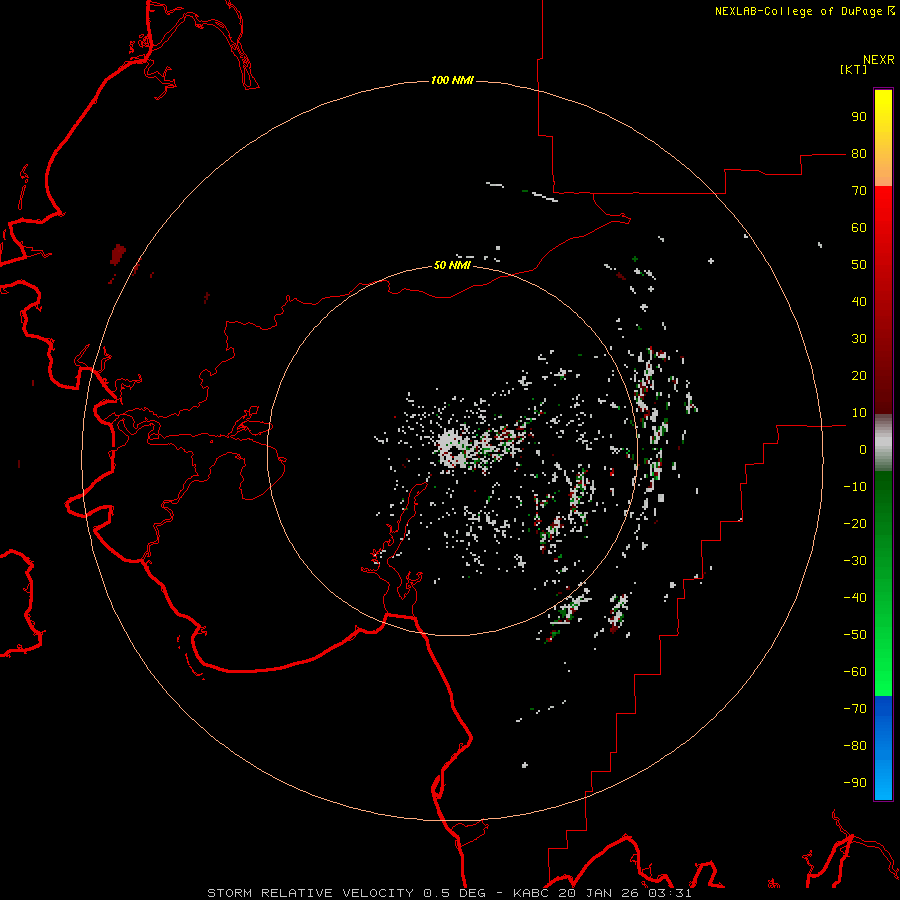Click the 30 value on the velocity scale
900x900 pixels.
tap(859, 339)
